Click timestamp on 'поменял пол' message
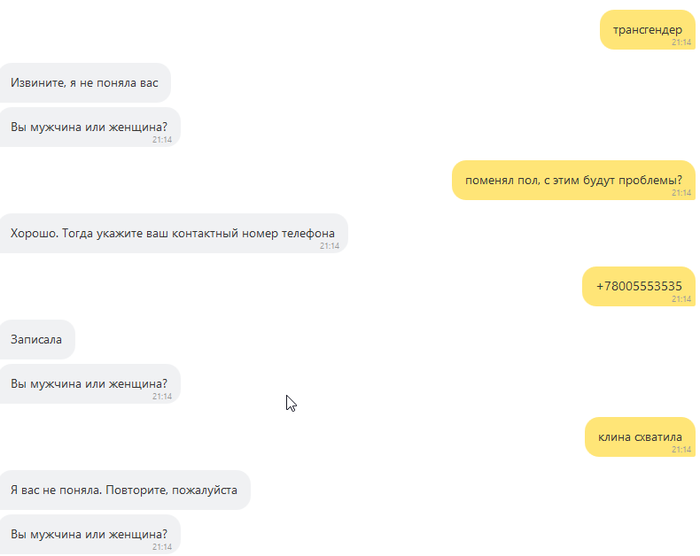Image resolution: width=700 pixels, height=556 pixels. [681, 193]
